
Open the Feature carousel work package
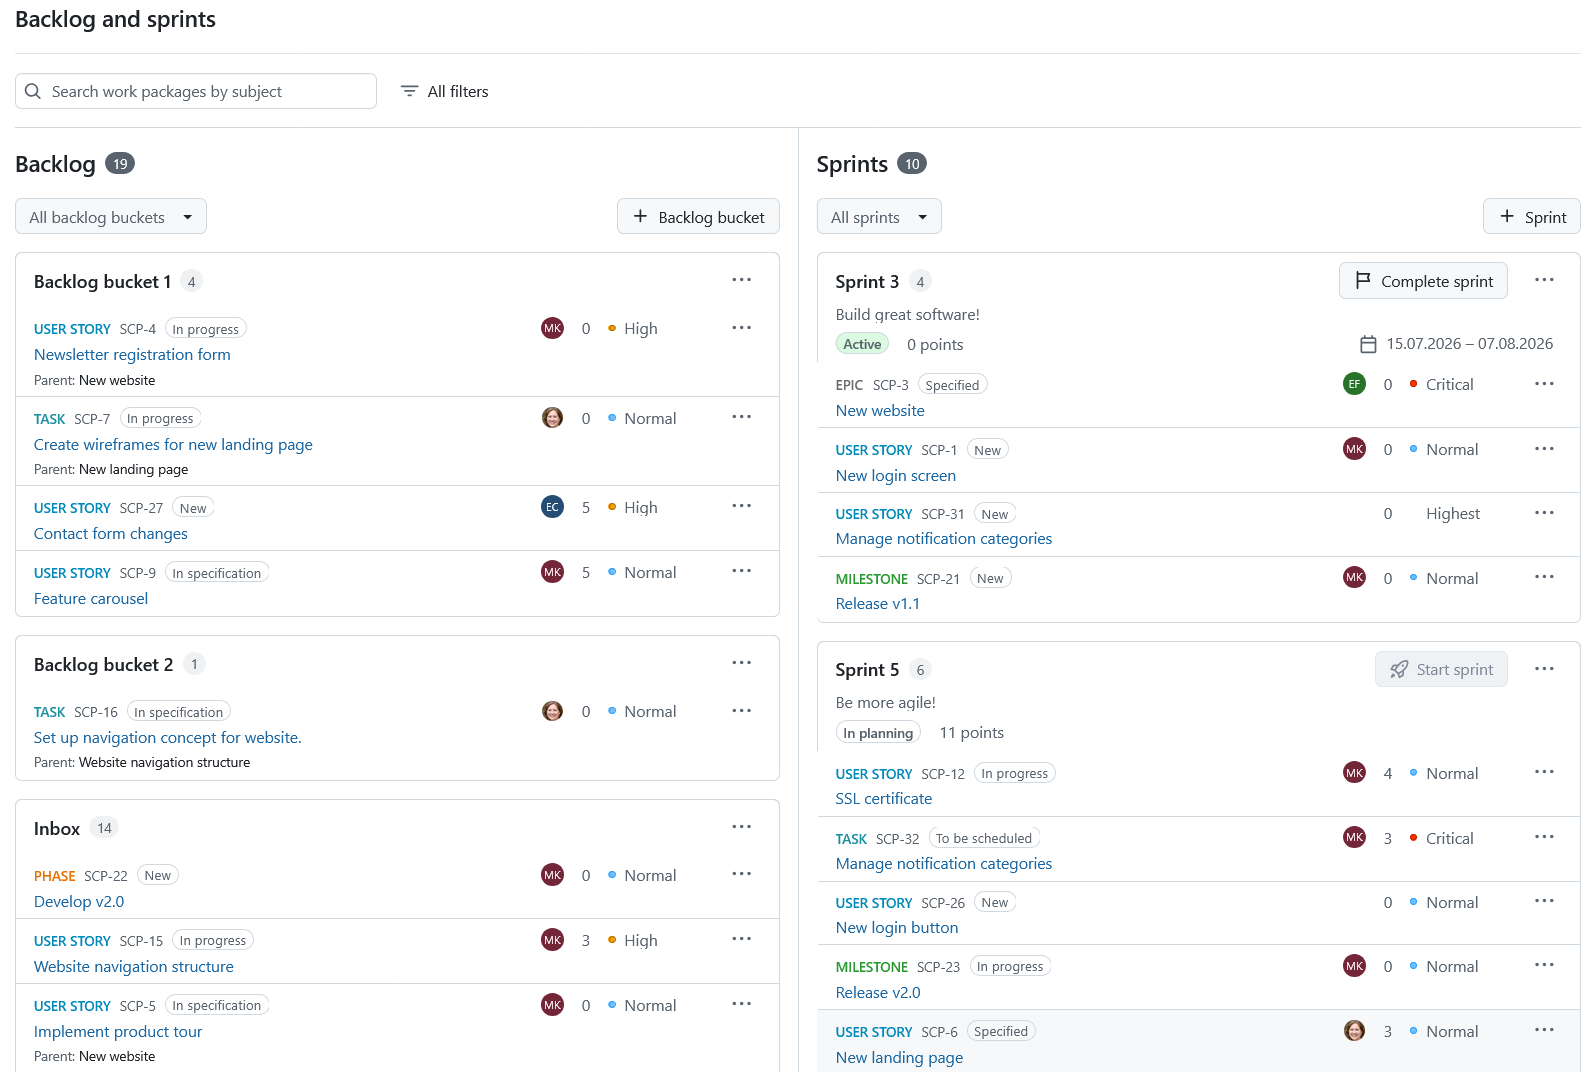(91, 598)
